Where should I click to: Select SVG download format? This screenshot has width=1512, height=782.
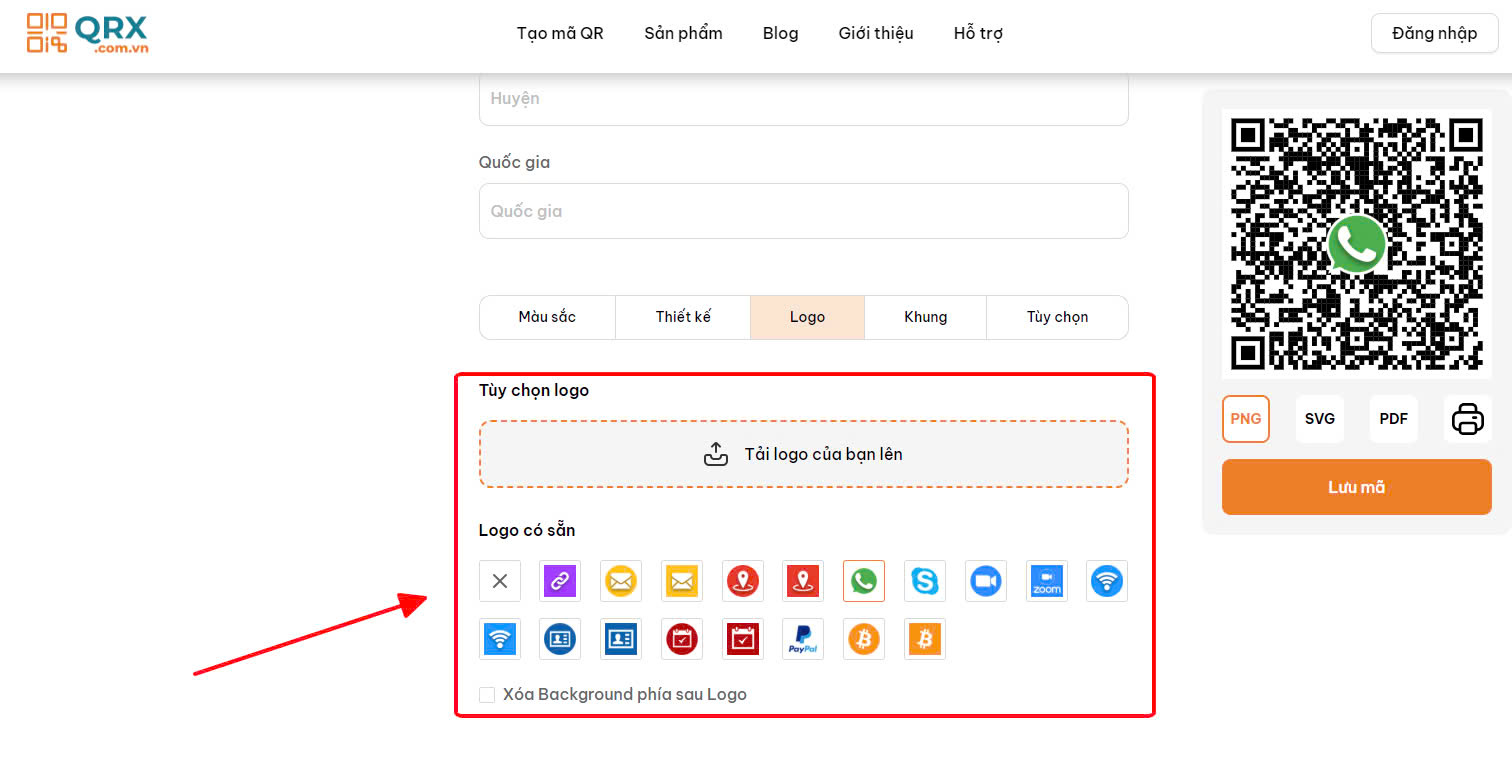1320,419
